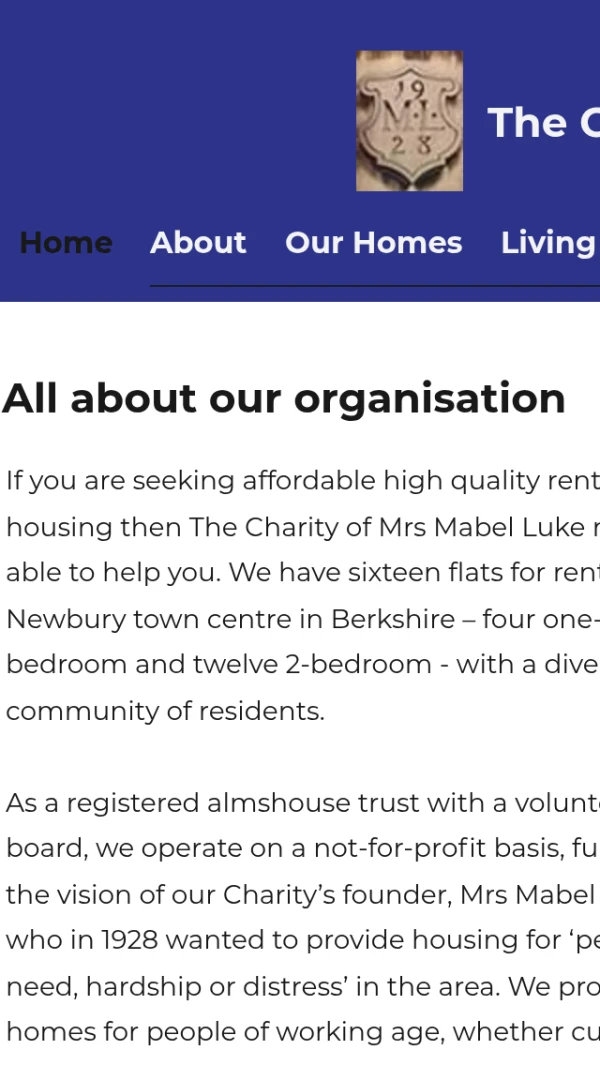This screenshot has width=600, height=1065.
Task: Open the partially visible Living menu item
Action: [548, 242]
